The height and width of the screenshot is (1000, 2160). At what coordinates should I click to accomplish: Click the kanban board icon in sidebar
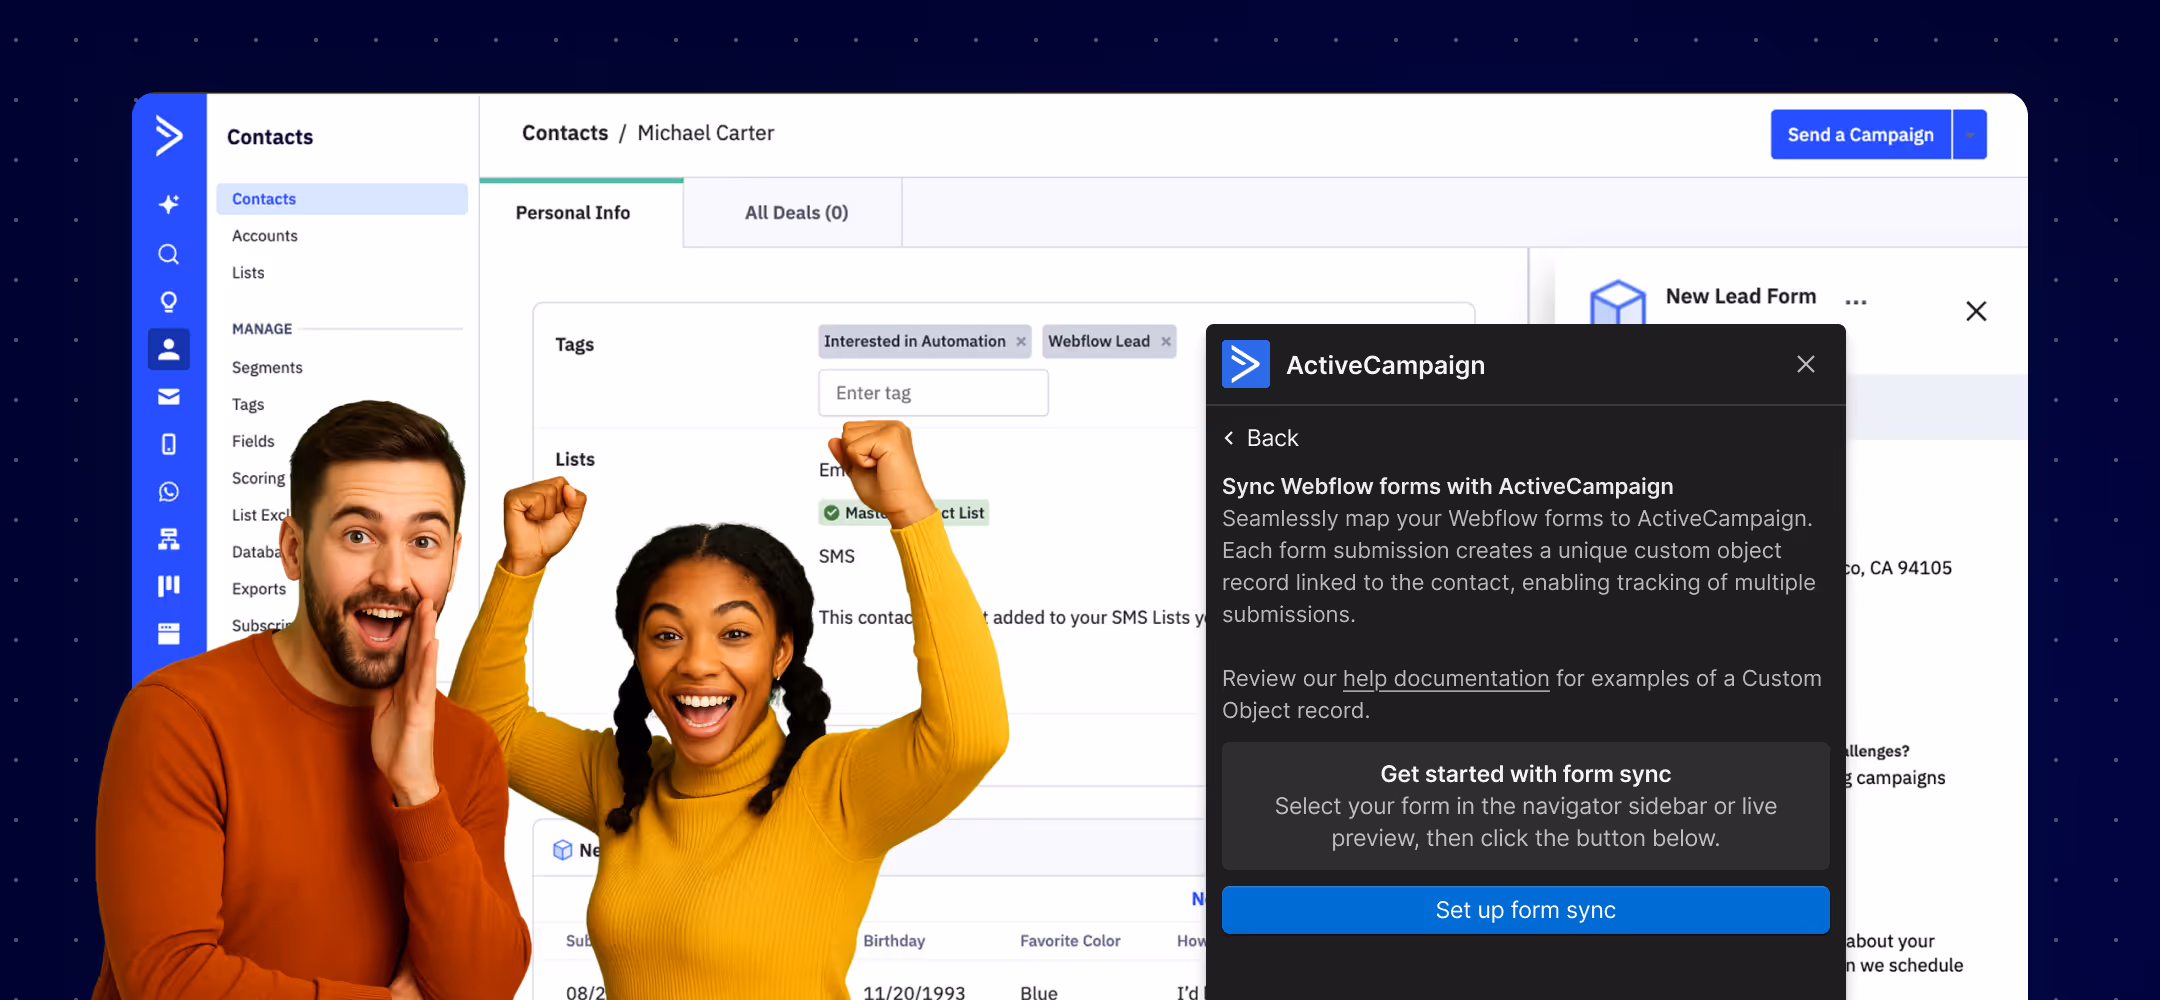[168, 585]
